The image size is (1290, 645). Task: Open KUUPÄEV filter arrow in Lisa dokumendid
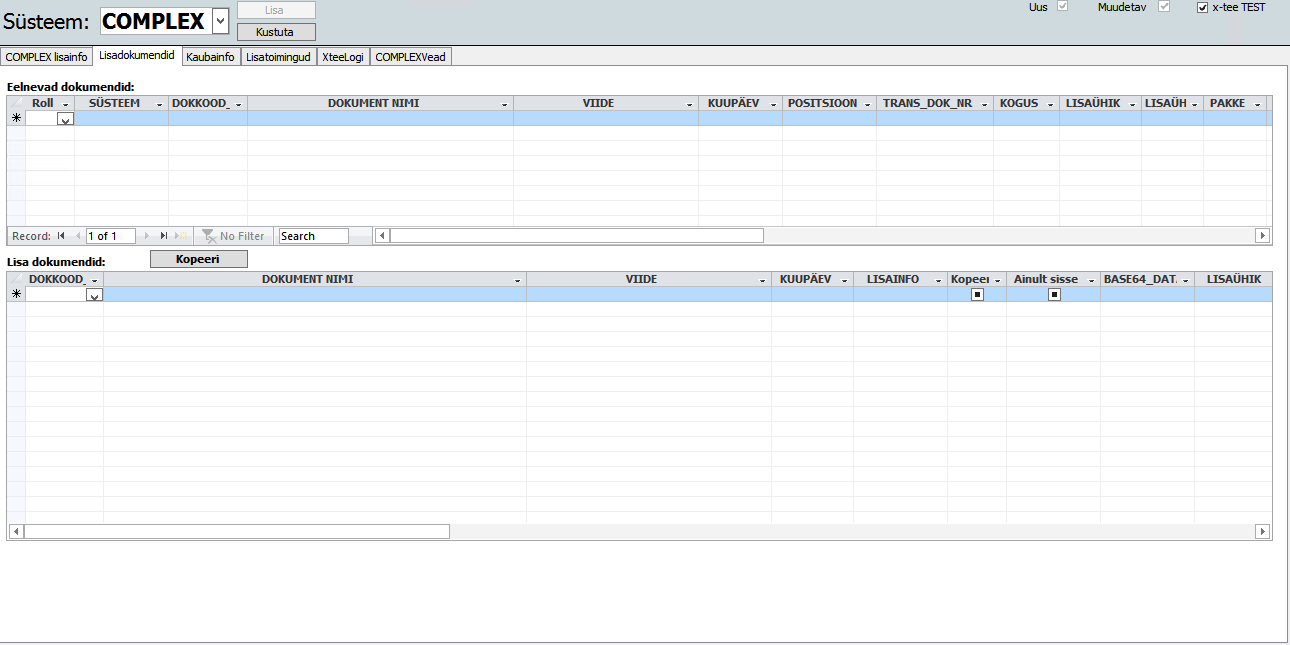pyautogui.click(x=845, y=280)
